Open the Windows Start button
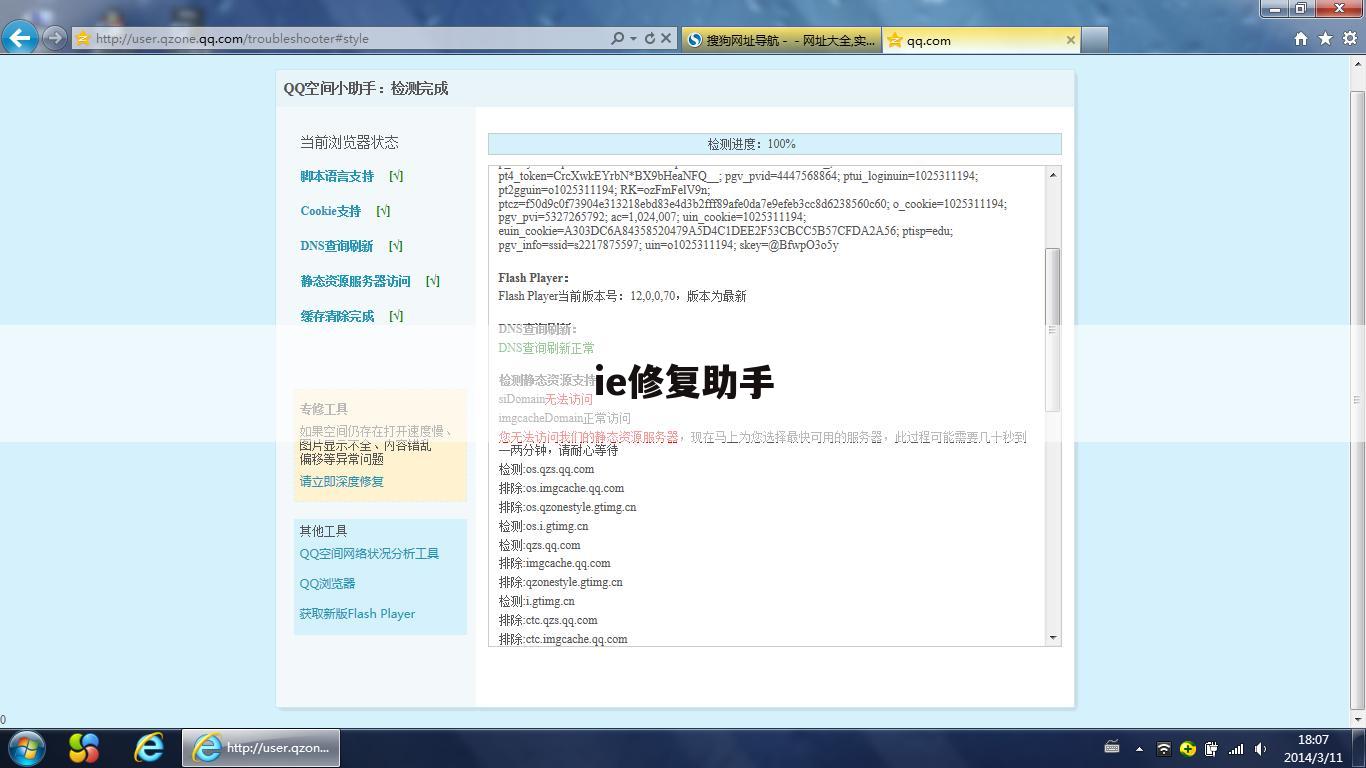This screenshot has height=768, width=1366. click(x=26, y=748)
